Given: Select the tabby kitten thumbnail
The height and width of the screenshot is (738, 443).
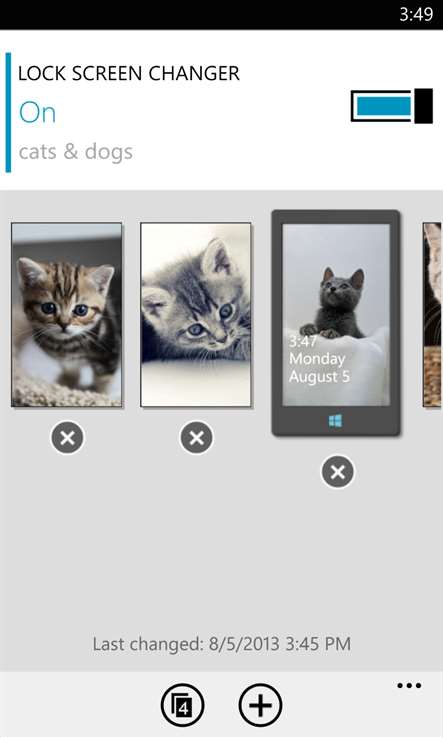Looking at the screenshot, I should coord(67,314).
